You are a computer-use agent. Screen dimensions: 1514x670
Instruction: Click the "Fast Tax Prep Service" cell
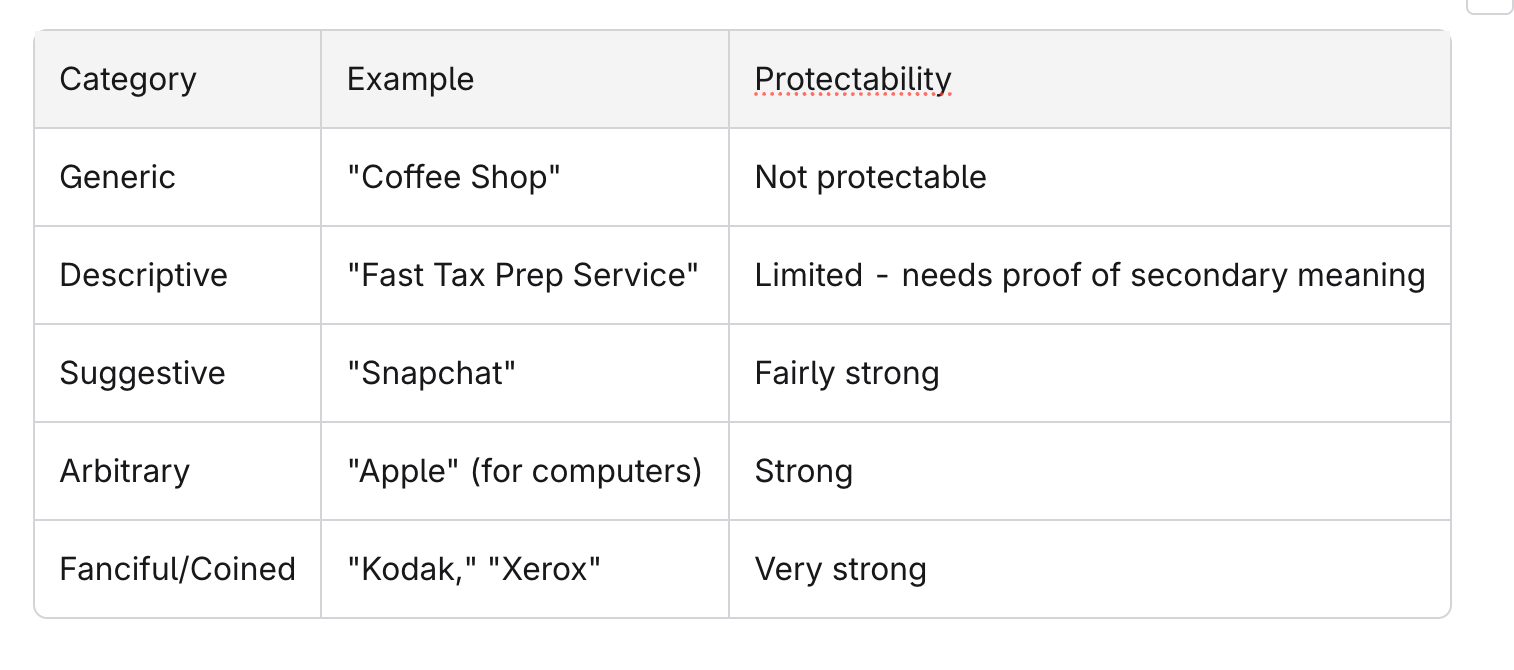[x=525, y=275]
